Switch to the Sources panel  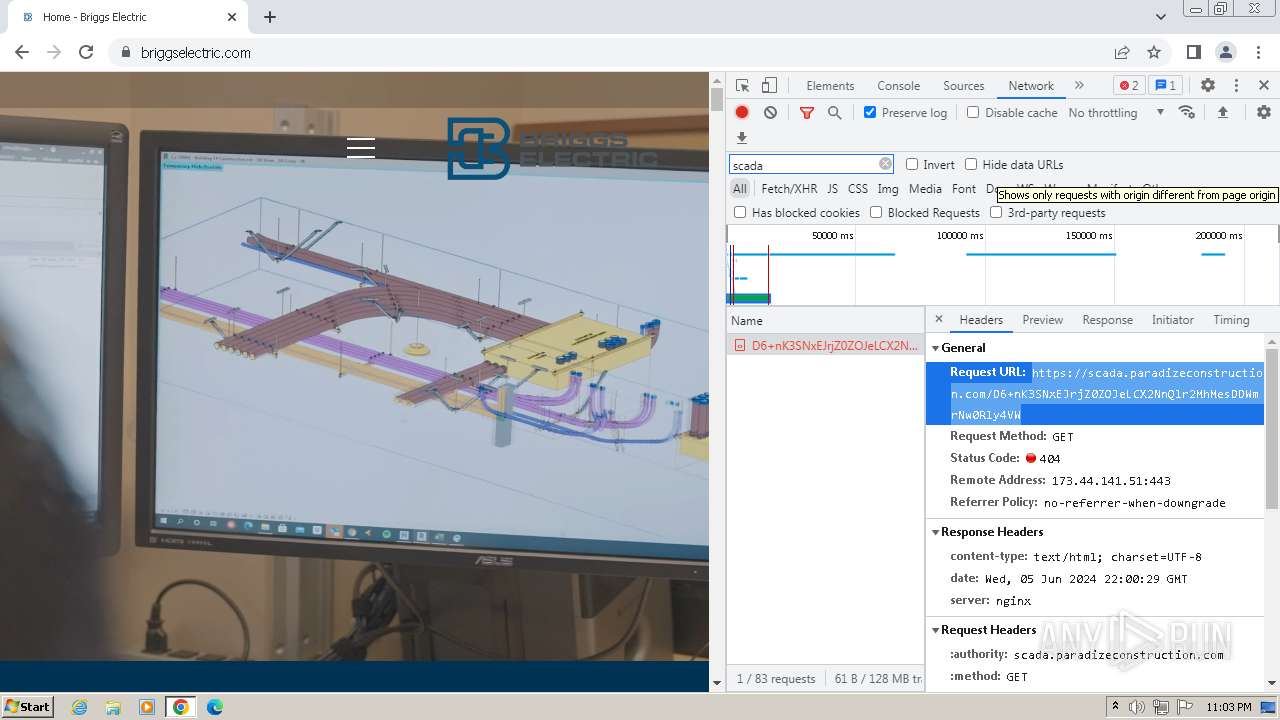964,86
